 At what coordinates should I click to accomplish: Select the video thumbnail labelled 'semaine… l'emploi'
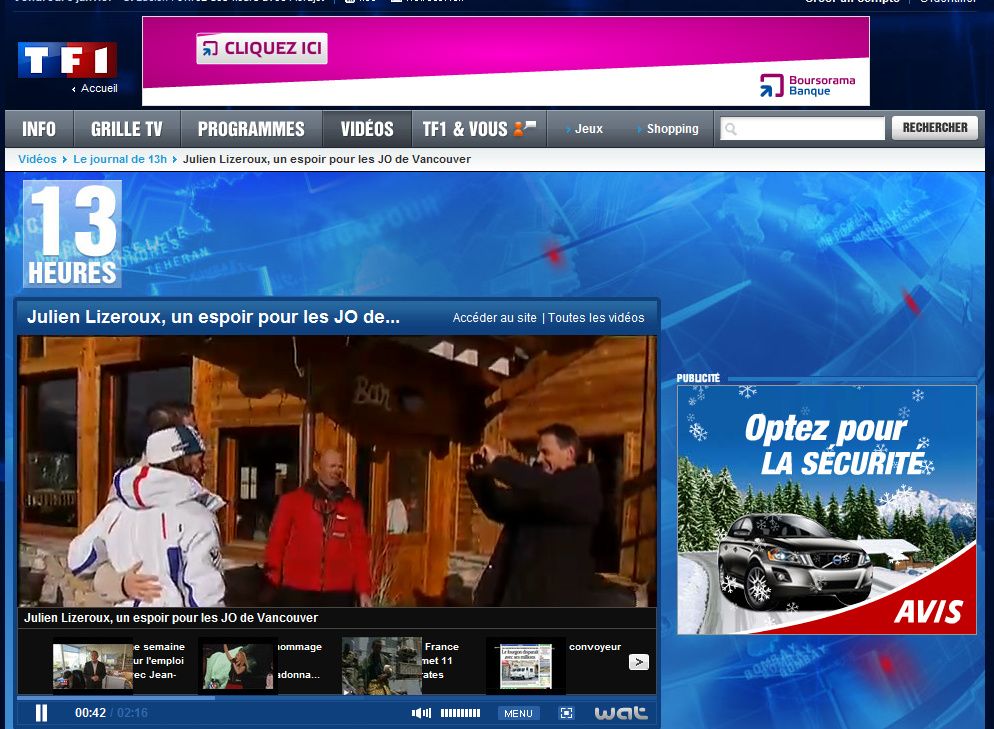tap(93, 666)
